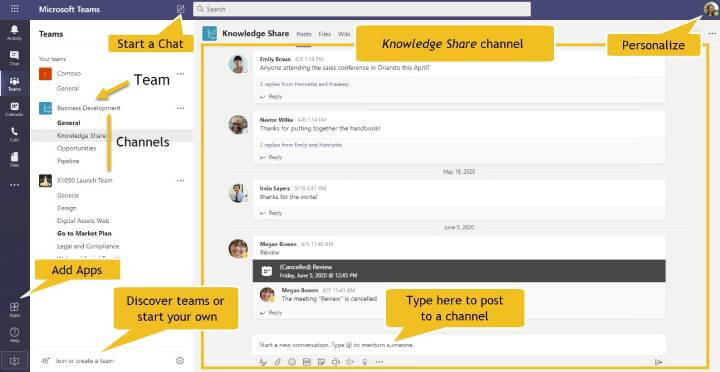Go to Chat in left rail
Image resolution: width=720 pixels, height=372 pixels.
(x=14, y=58)
